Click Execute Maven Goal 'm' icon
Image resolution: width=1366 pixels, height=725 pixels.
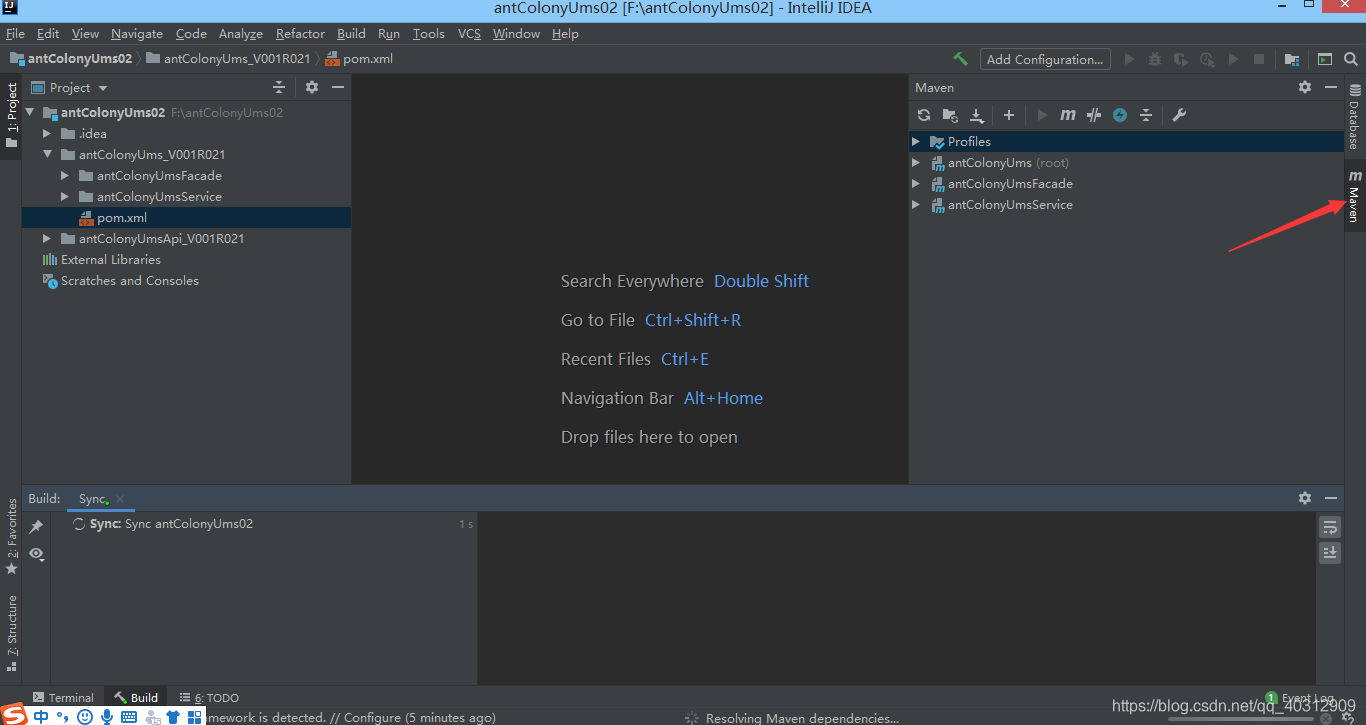[x=1068, y=115]
